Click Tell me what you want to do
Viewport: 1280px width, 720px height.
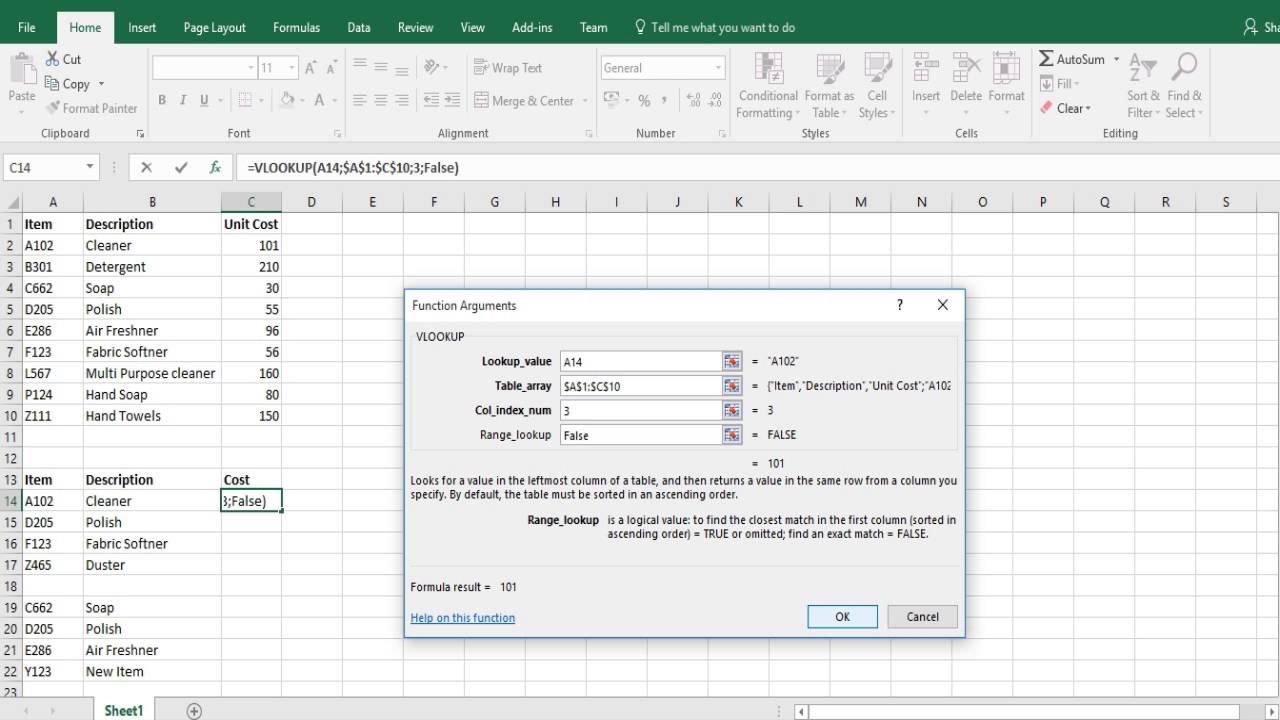pos(722,27)
